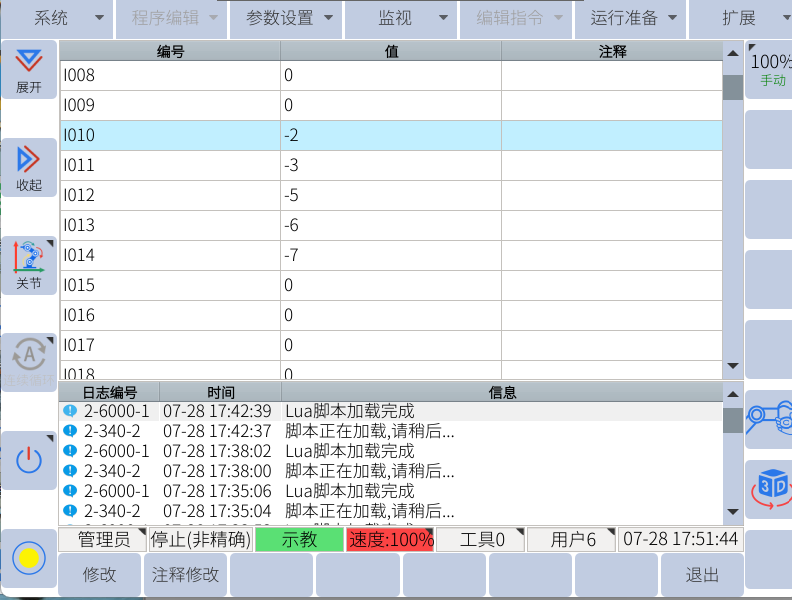Screen dimensions: 792x600
Task: Click the 修改 modify button
Action: point(100,576)
